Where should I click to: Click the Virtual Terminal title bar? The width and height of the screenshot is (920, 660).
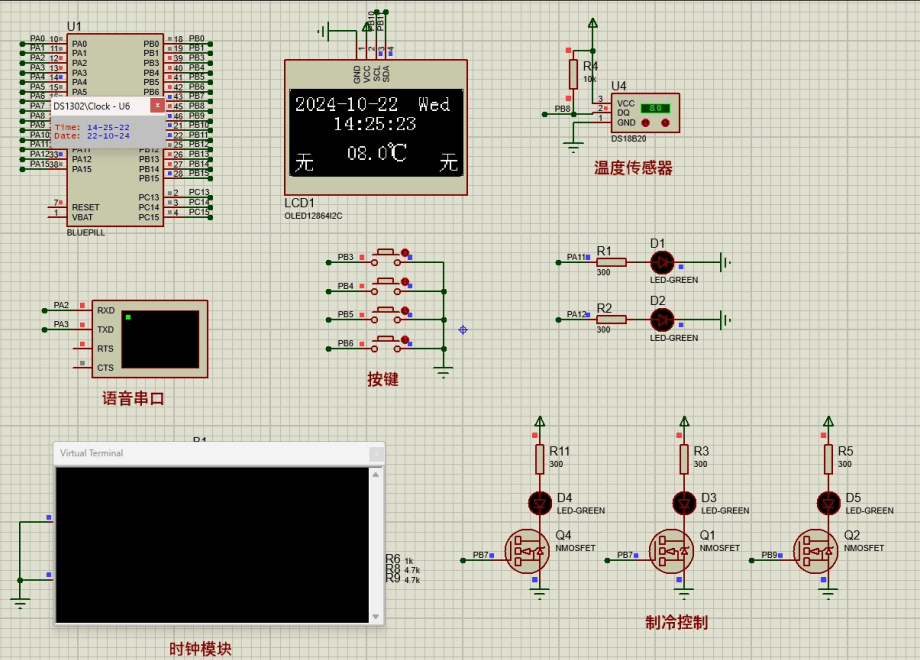click(200, 453)
